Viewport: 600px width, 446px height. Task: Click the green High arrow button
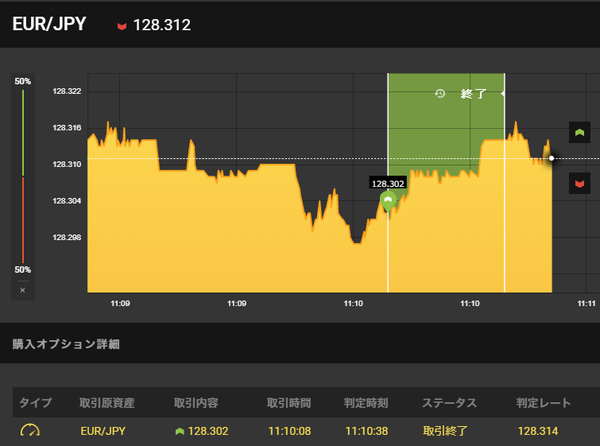[x=578, y=132]
